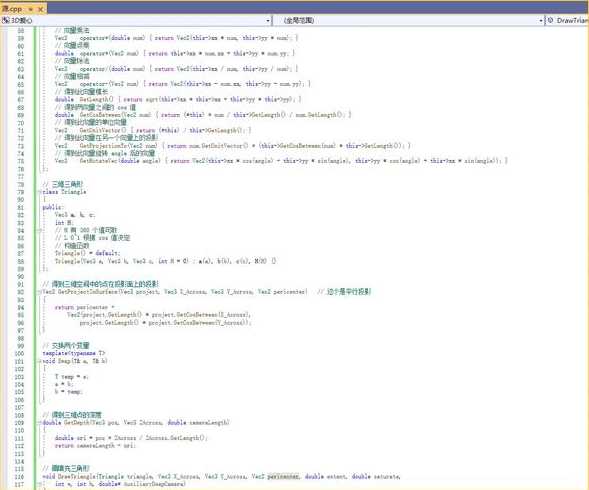Click the GetProjectionTo function line

tap(233, 146)
